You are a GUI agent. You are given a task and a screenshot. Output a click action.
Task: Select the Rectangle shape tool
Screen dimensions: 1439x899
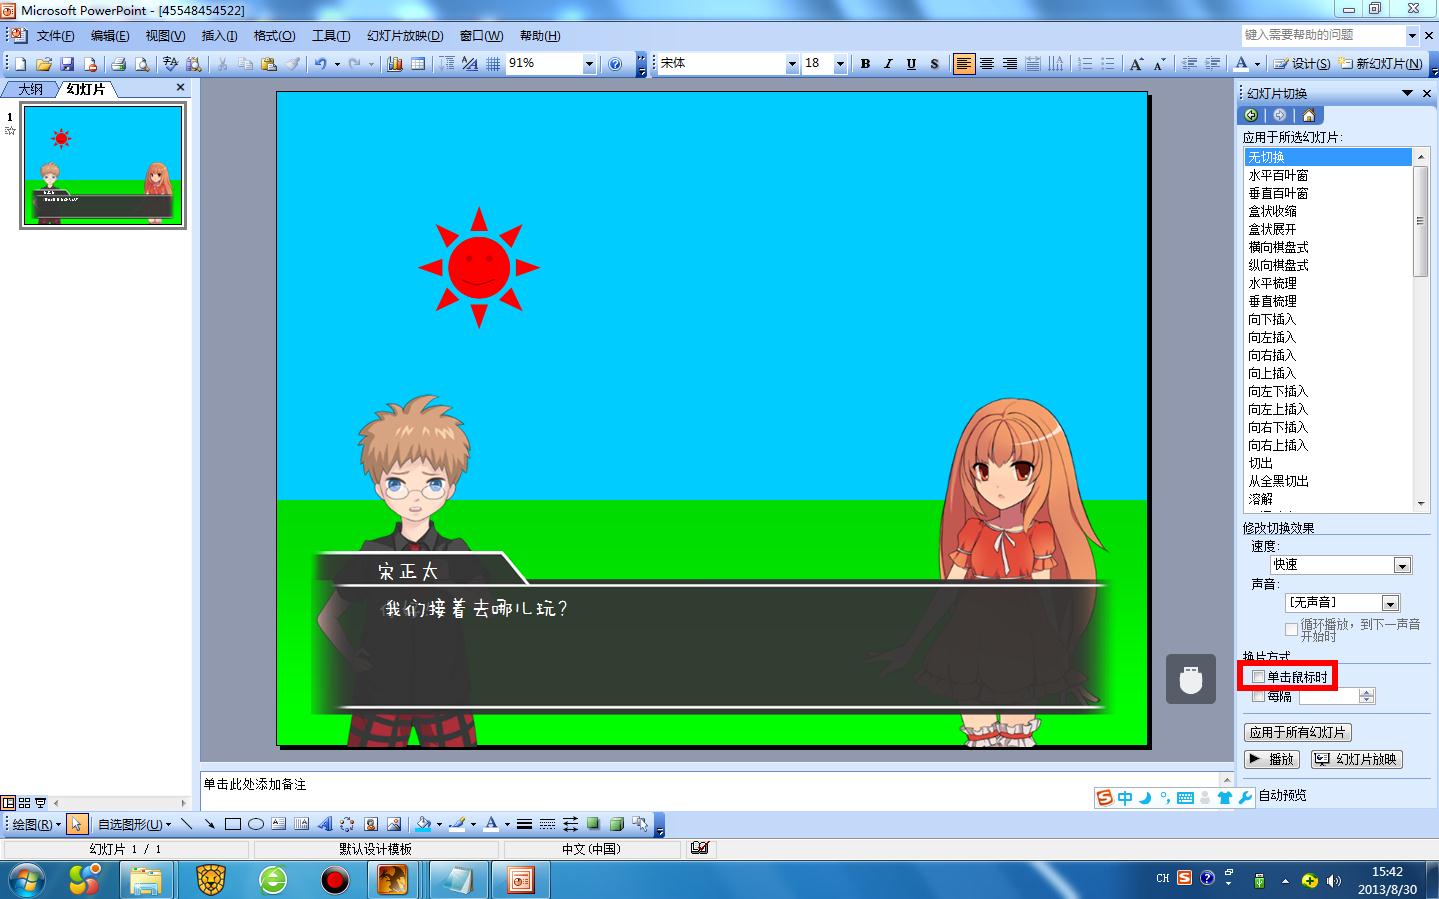point(232,824)
